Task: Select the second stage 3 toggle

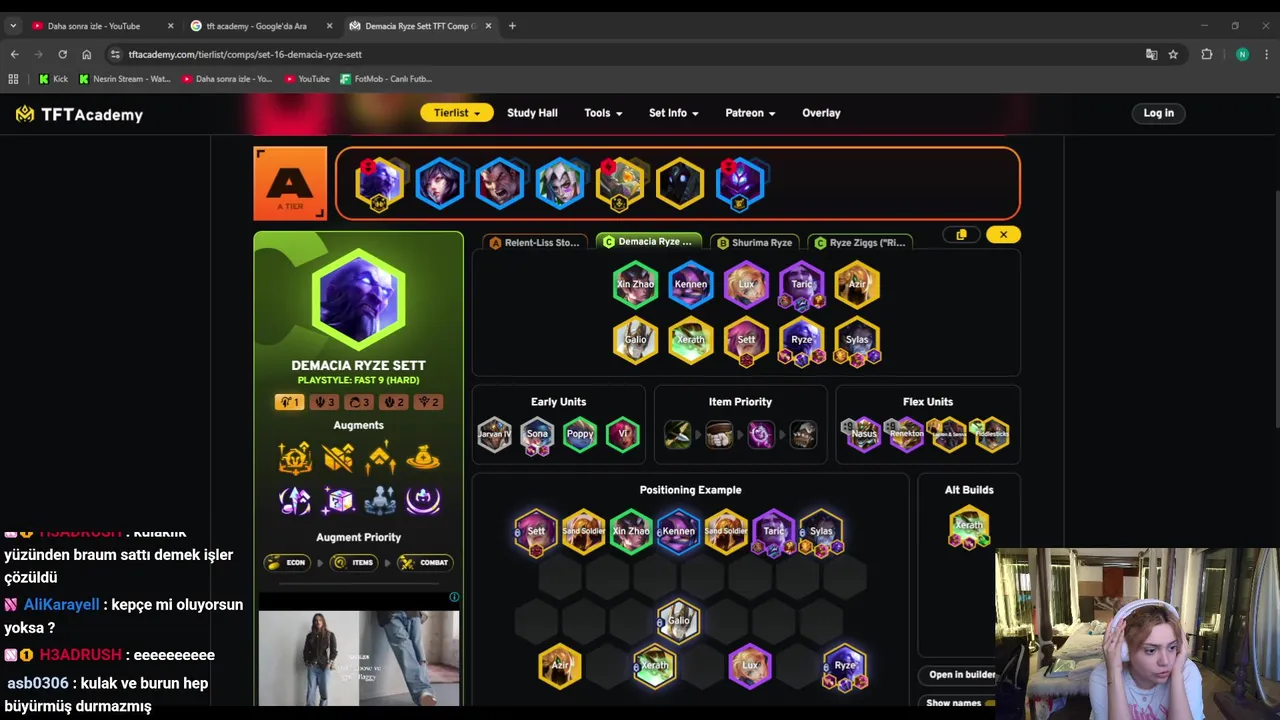Action: (x=359, y=402)
